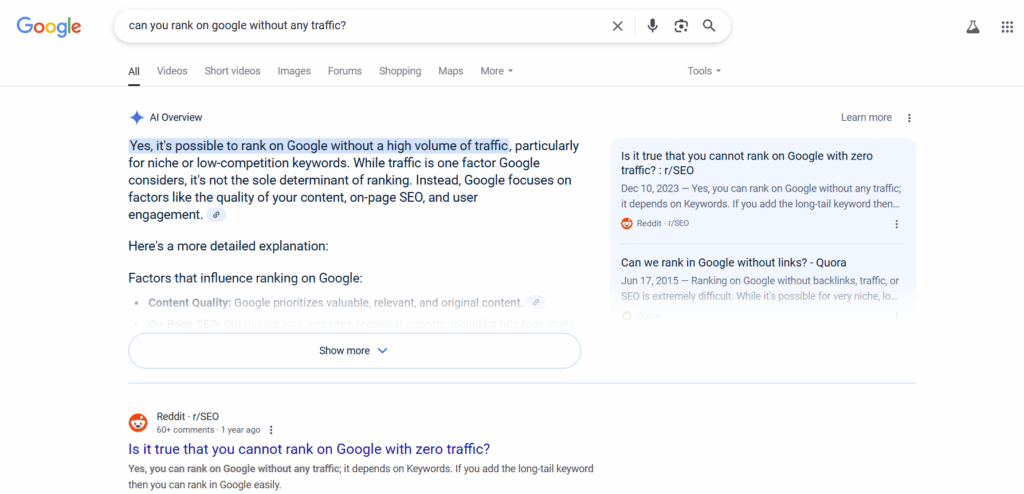Switch to Short videos tab
Screen dimensions: 1024x494
[232, 71]
